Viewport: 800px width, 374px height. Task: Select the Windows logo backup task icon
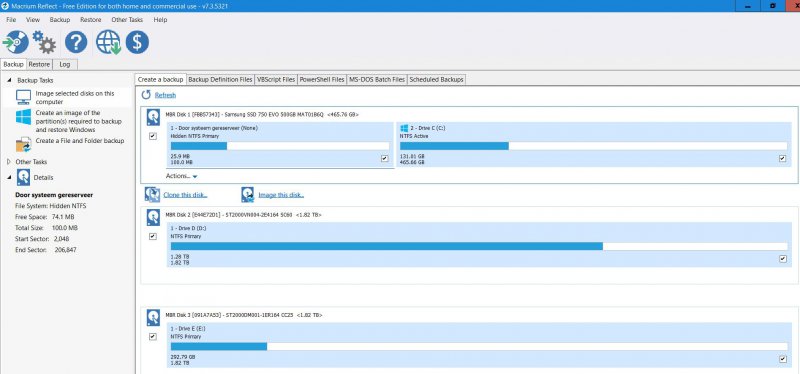coord(23,117)
